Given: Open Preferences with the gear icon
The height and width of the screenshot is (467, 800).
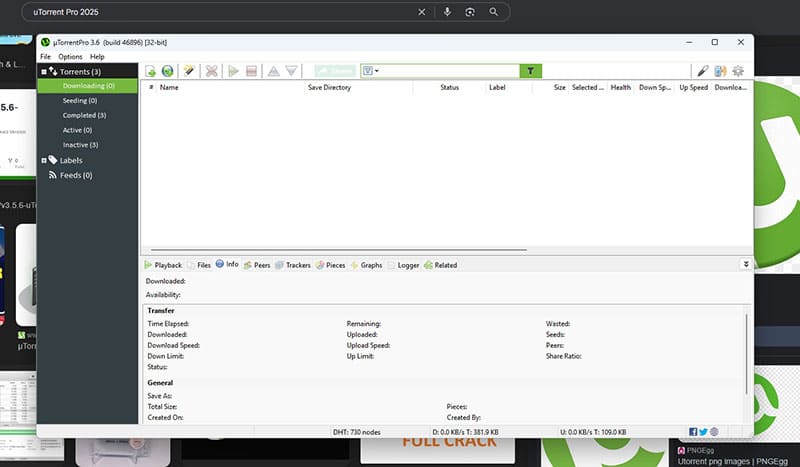Looking at the screenshot, I should coord(738,71).
